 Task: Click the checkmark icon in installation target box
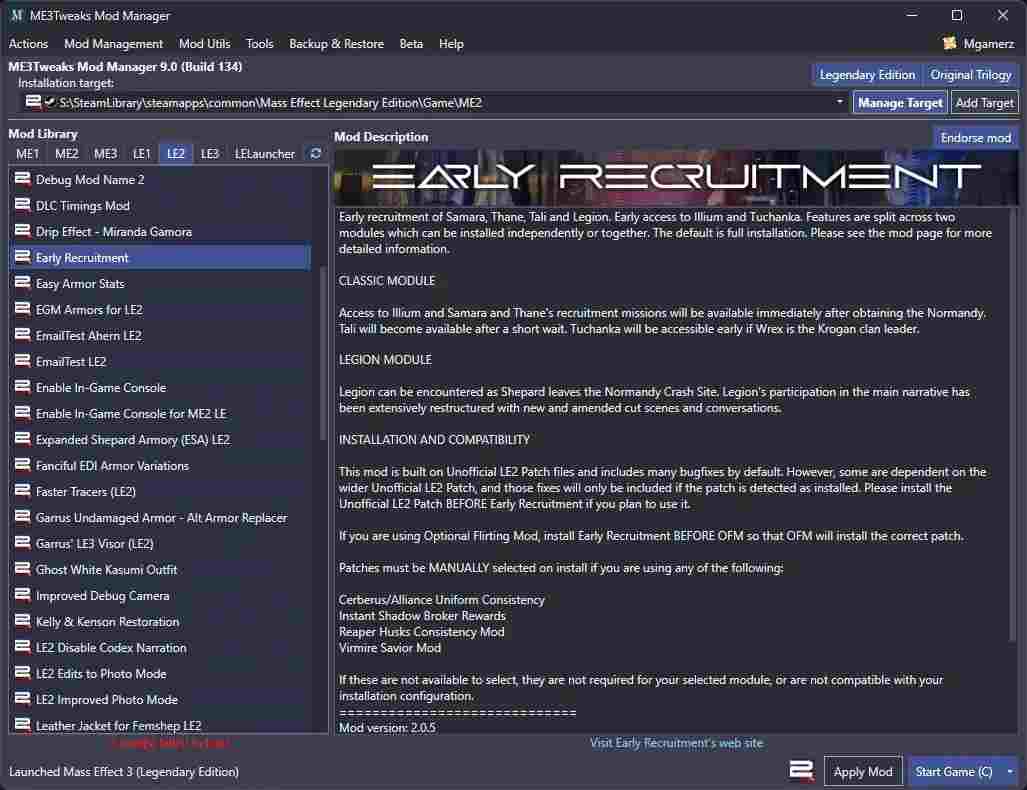[49, 102]
